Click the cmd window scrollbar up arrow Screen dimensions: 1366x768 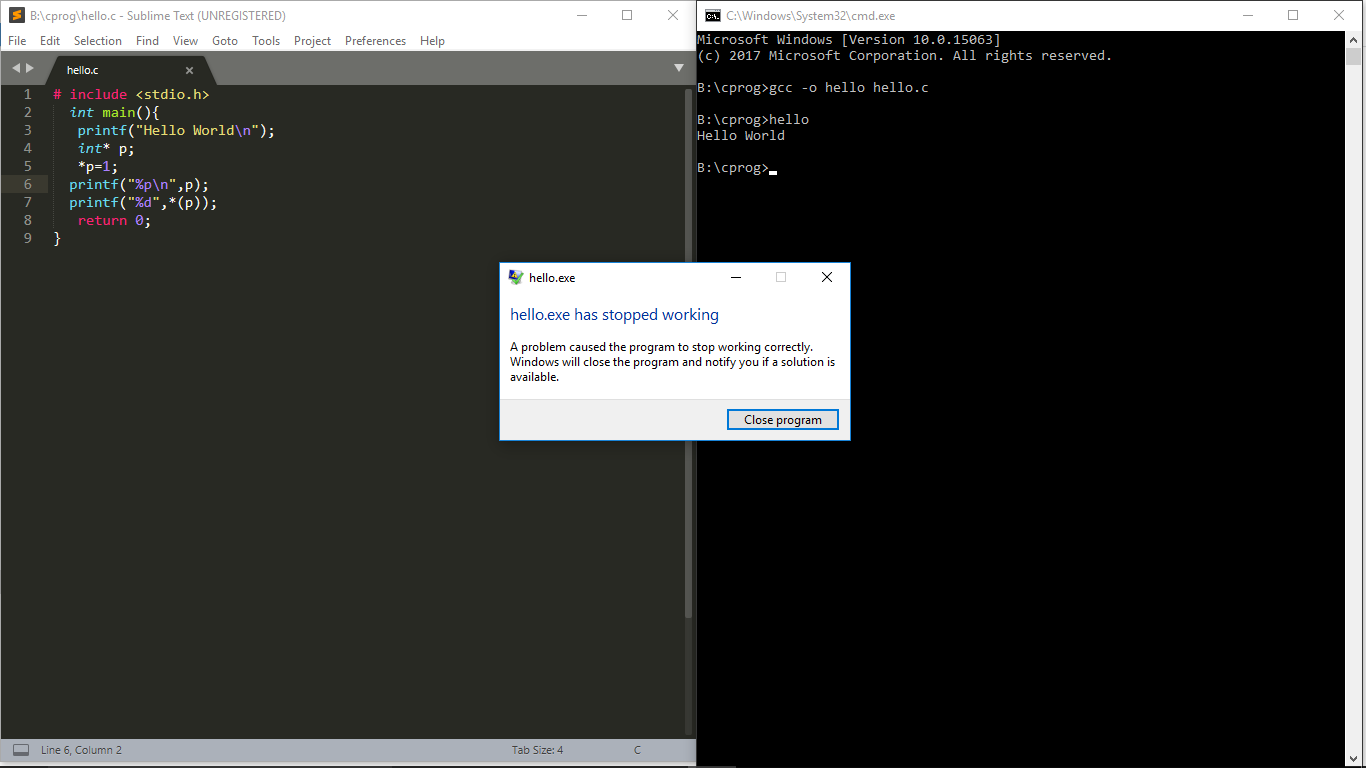1354,38
